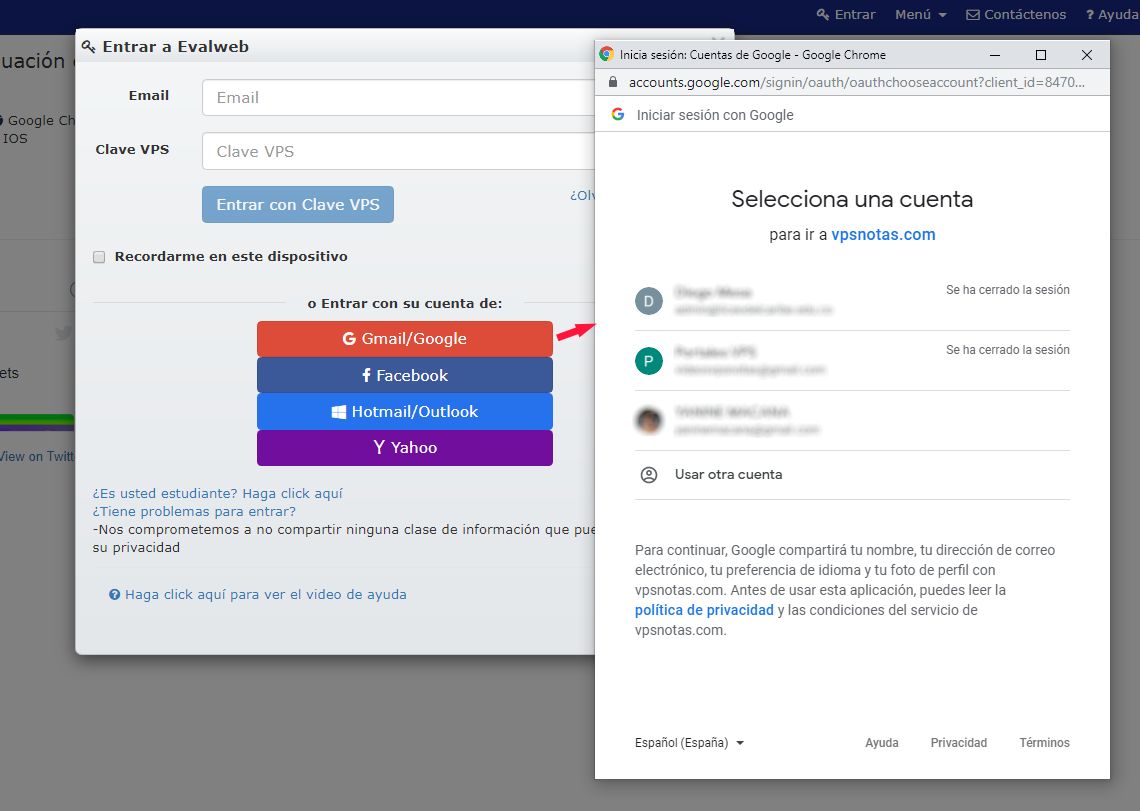Viewport: 1140px width, 811px height.
Task: Open the Español (España) language dropdown
Action: point(689,743)
